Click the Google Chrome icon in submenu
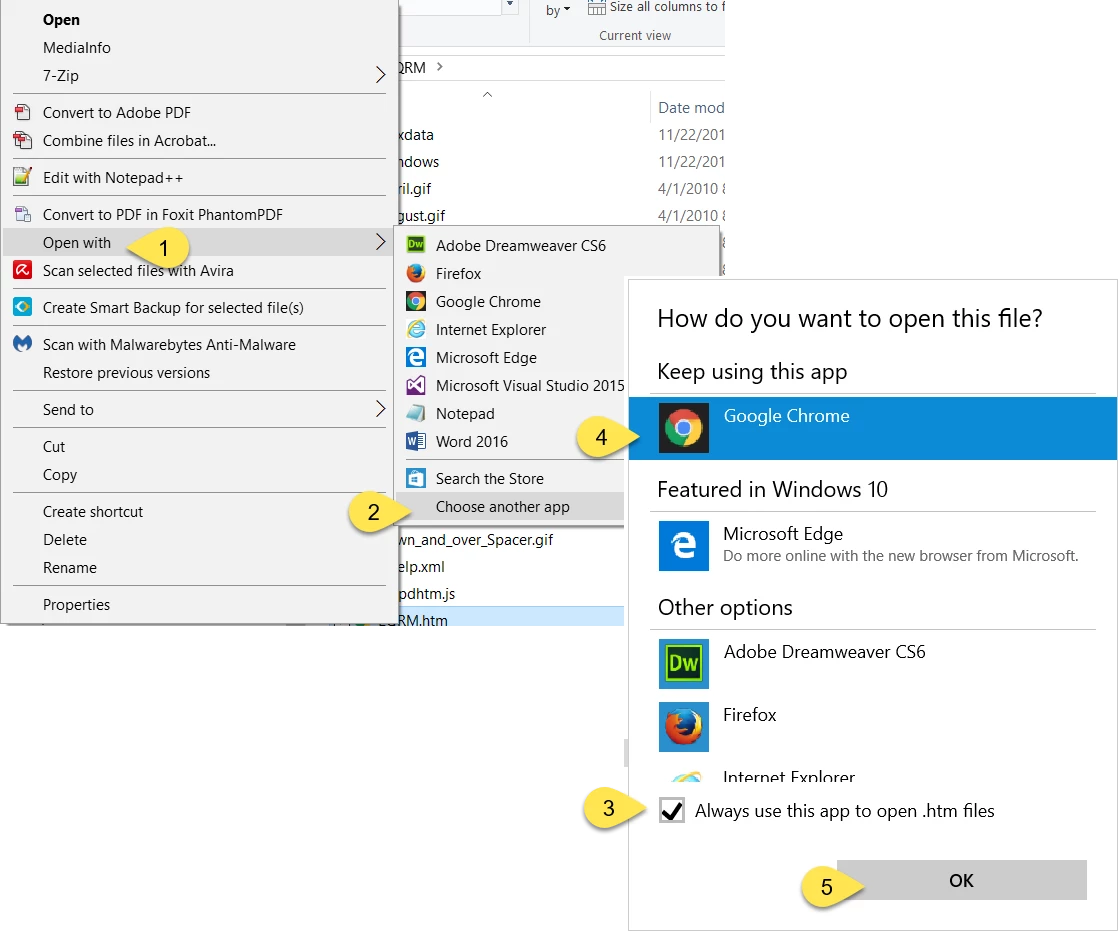1118x931 pixels. [x=416, y=301]
